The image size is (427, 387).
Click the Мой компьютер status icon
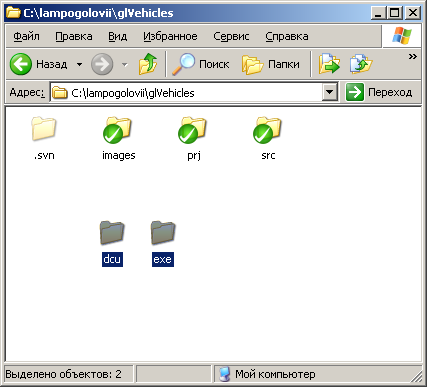coord(225,374)
